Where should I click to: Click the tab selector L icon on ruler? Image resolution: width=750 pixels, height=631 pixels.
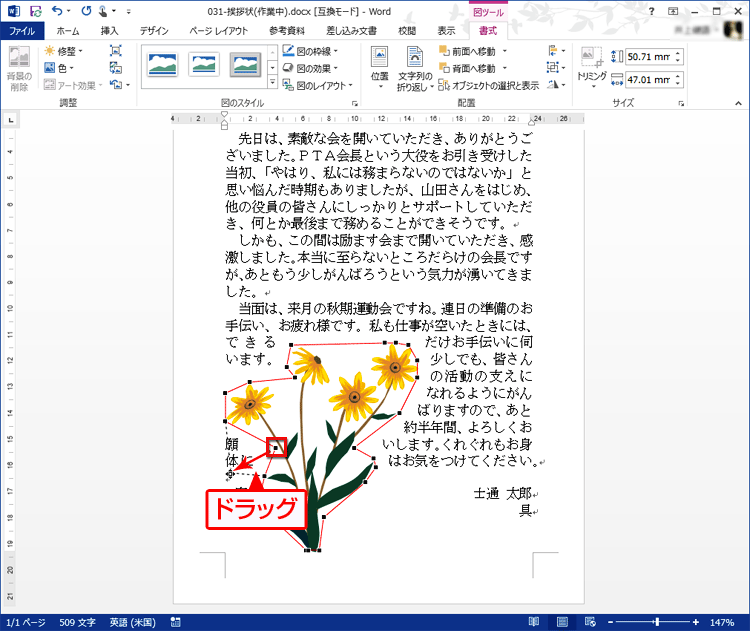point(11,119)
